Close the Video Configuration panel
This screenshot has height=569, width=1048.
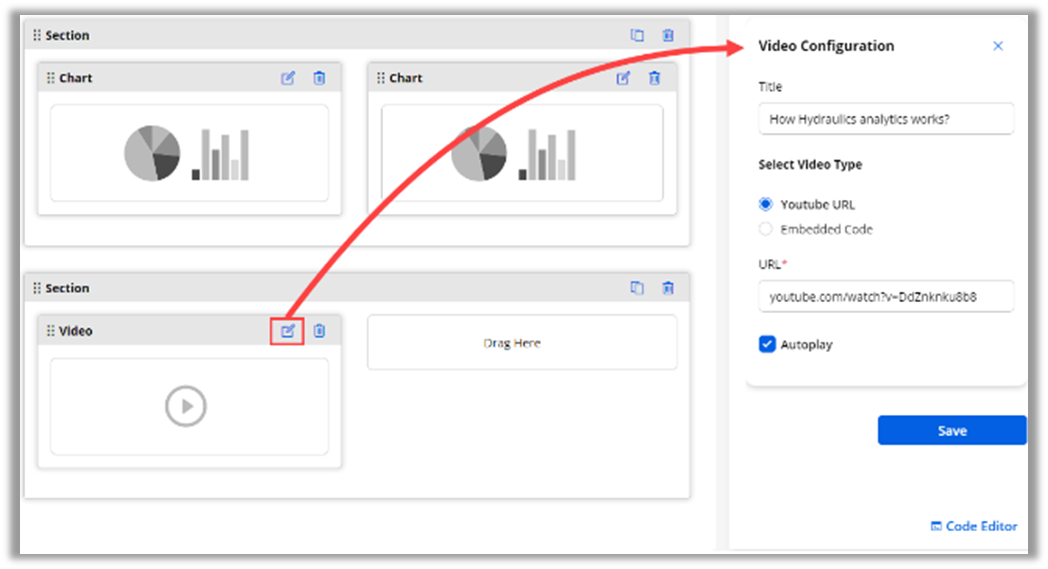(997, 46)
